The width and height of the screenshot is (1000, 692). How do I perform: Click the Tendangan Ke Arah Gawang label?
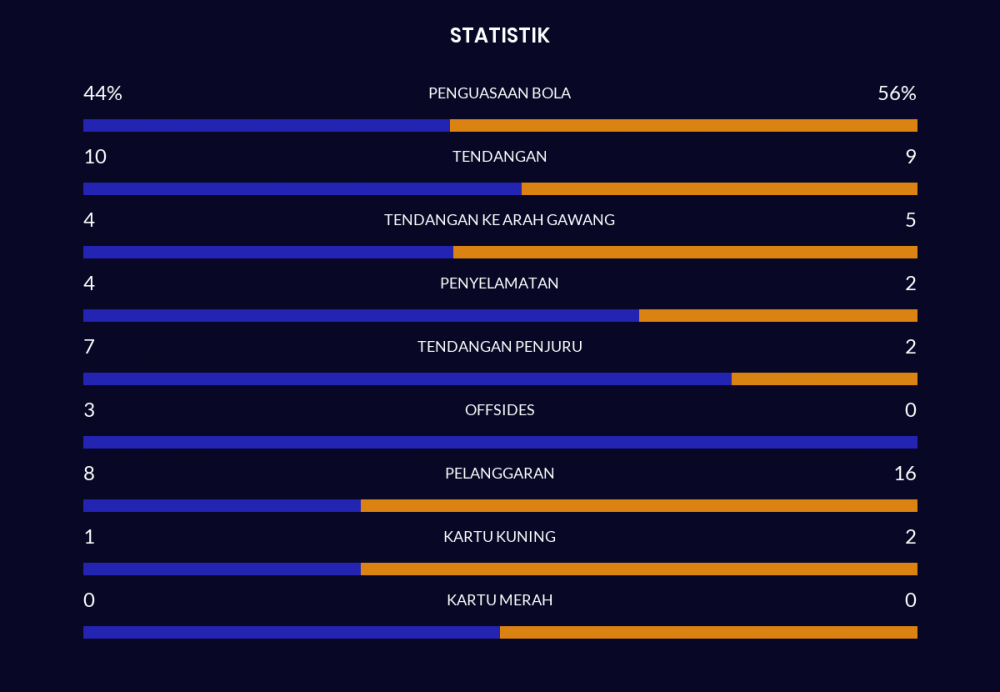tap(499, 220)
